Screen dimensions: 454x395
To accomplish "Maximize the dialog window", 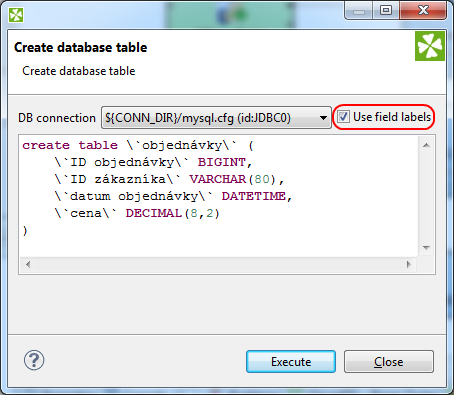I will point(386,10).
